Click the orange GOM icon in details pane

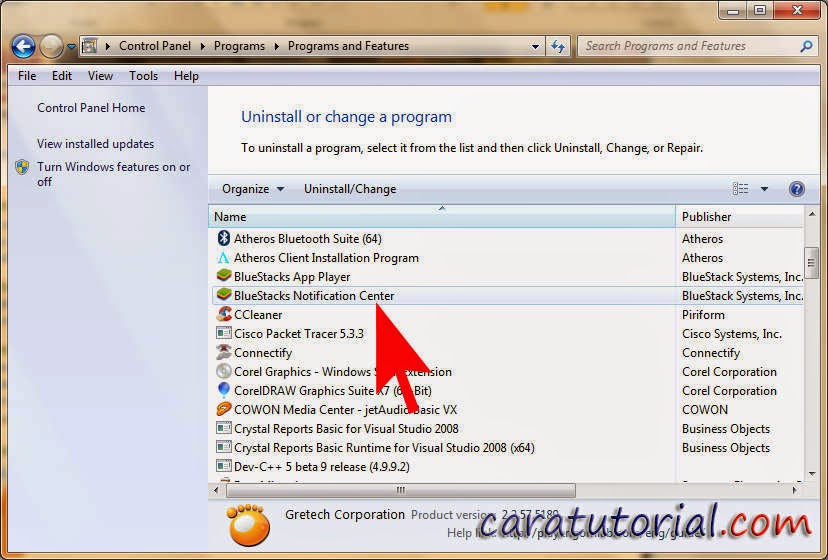pyautogui.click(x=248, y=524)
